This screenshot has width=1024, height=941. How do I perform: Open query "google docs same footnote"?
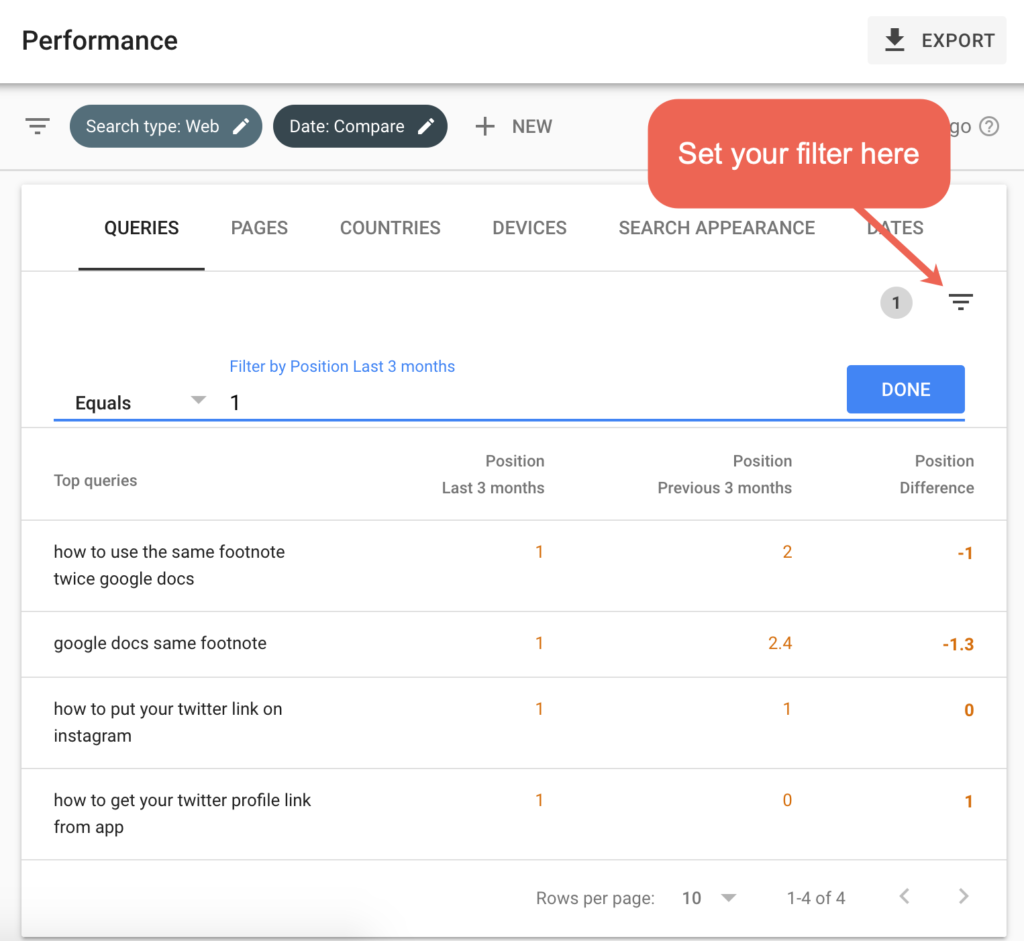coord(160,643)
